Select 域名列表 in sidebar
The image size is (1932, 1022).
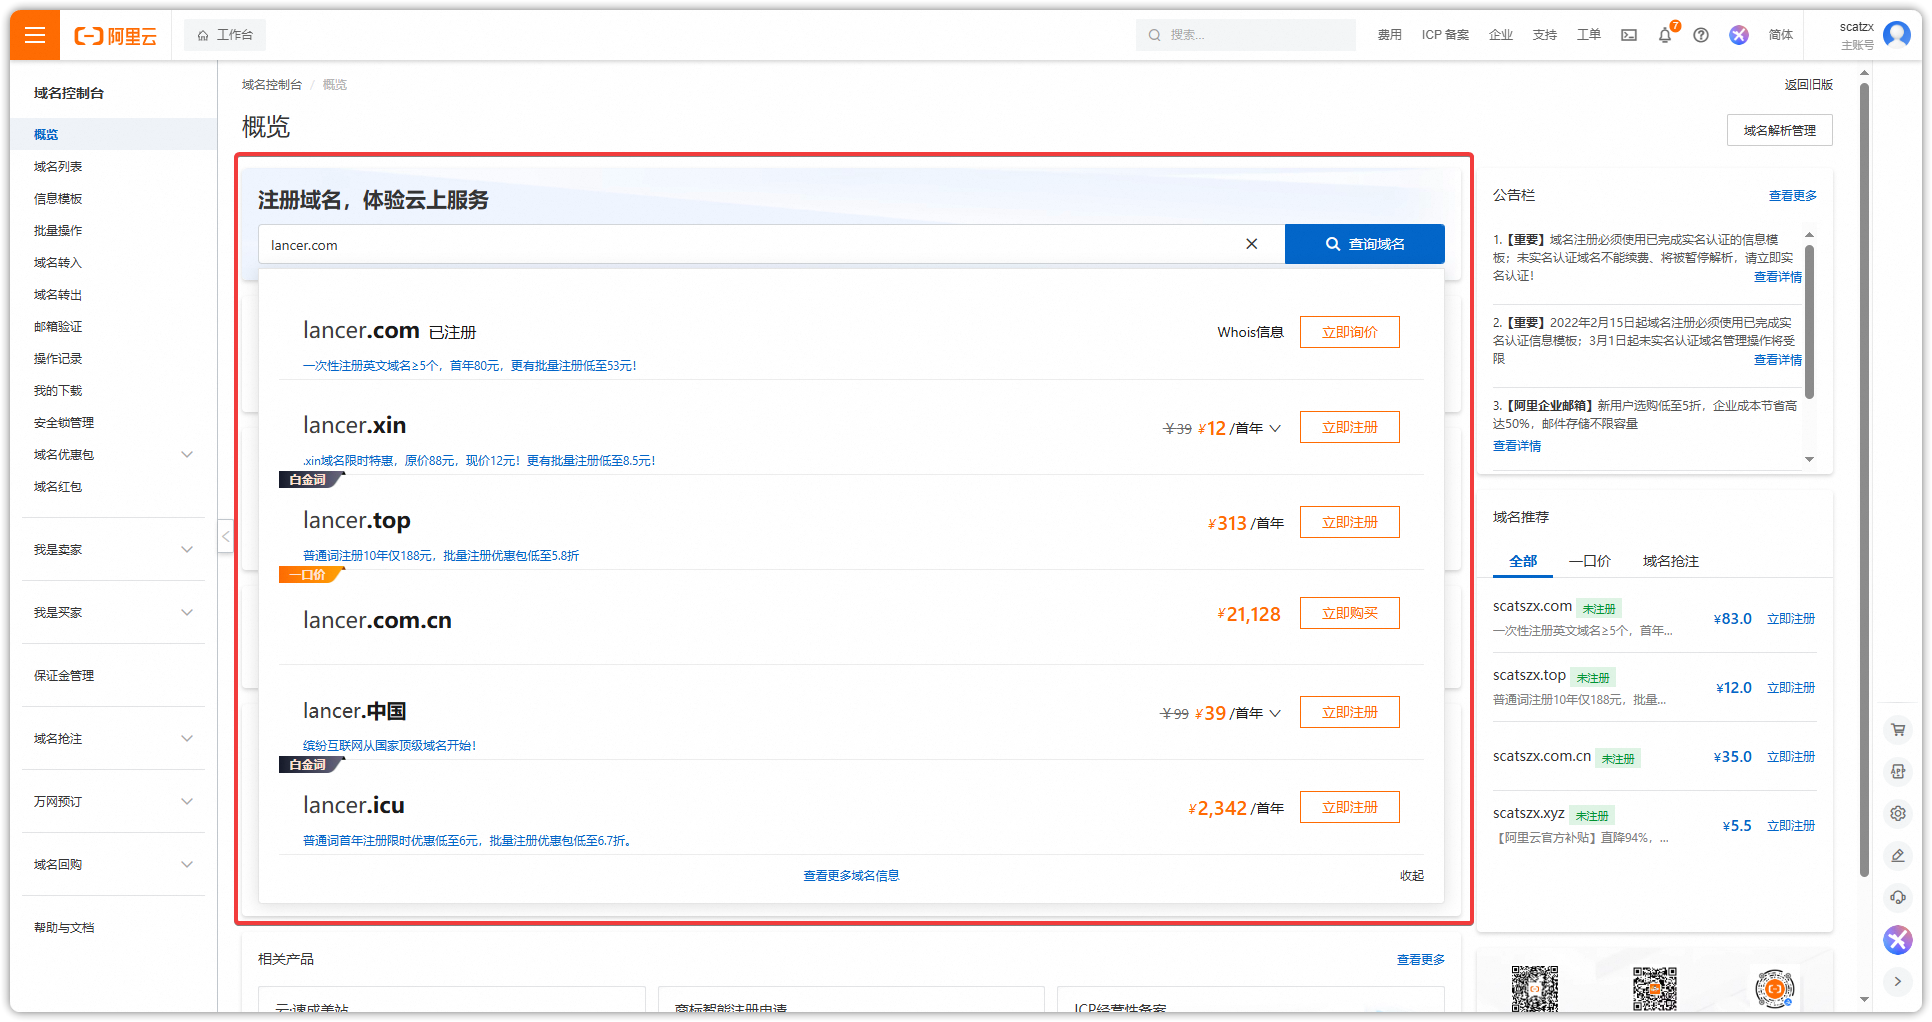(x=58, y=167)
